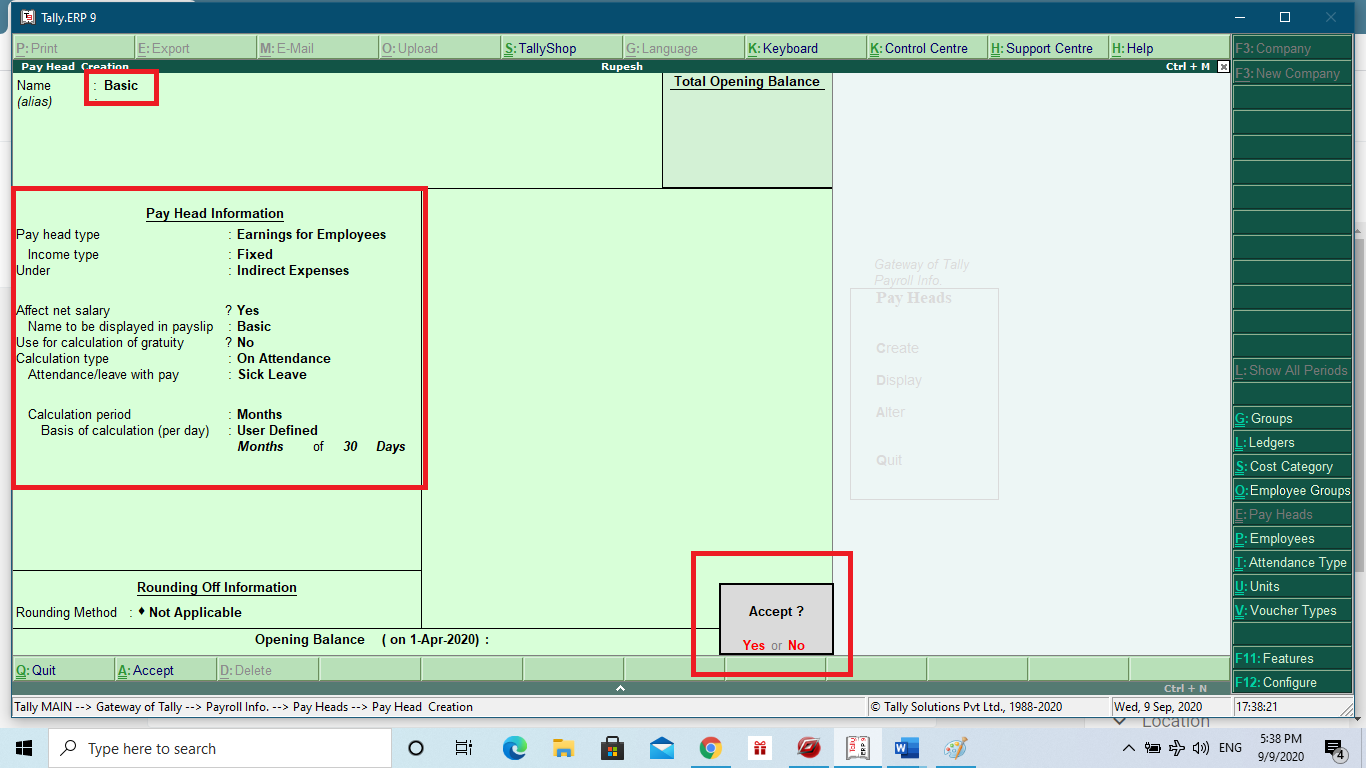The image size is (1366, 768).
Task: Expand the upward arrow on Tally's bottom bar
Action: click(x=620, y=688)
